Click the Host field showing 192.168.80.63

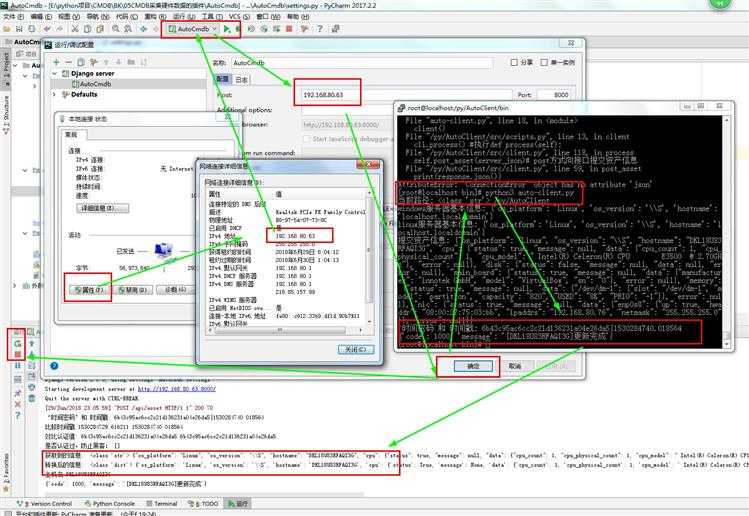pos(407,95)
